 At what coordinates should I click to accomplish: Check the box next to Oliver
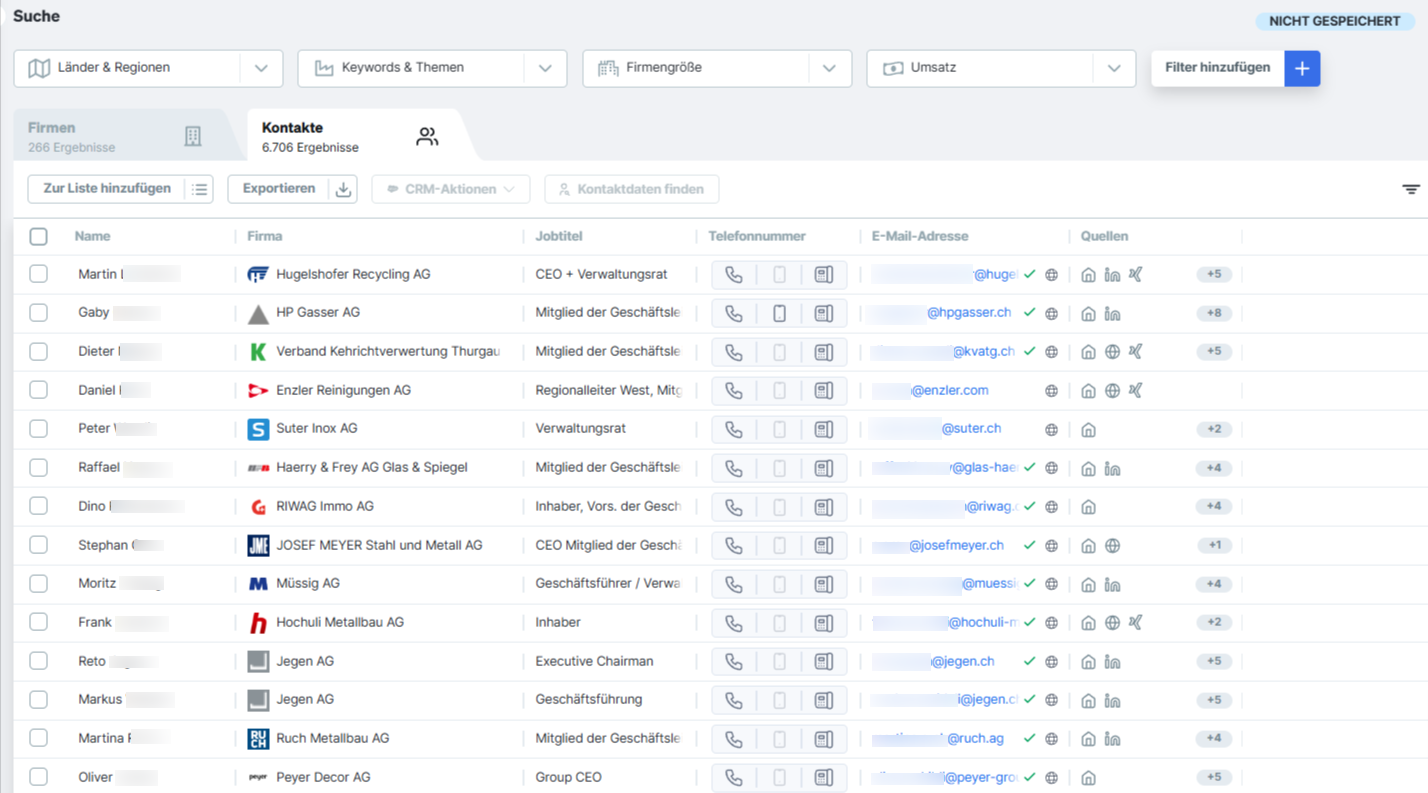point(38,777)
